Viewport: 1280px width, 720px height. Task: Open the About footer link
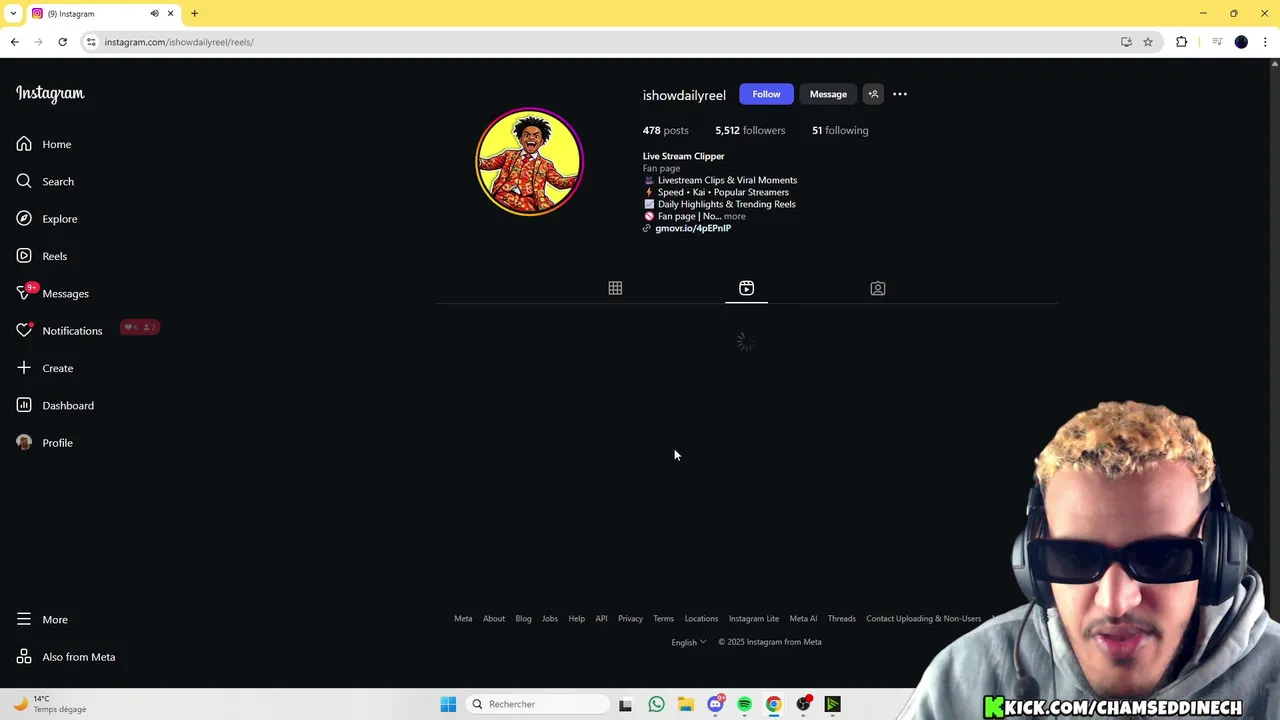click(494, 618)
